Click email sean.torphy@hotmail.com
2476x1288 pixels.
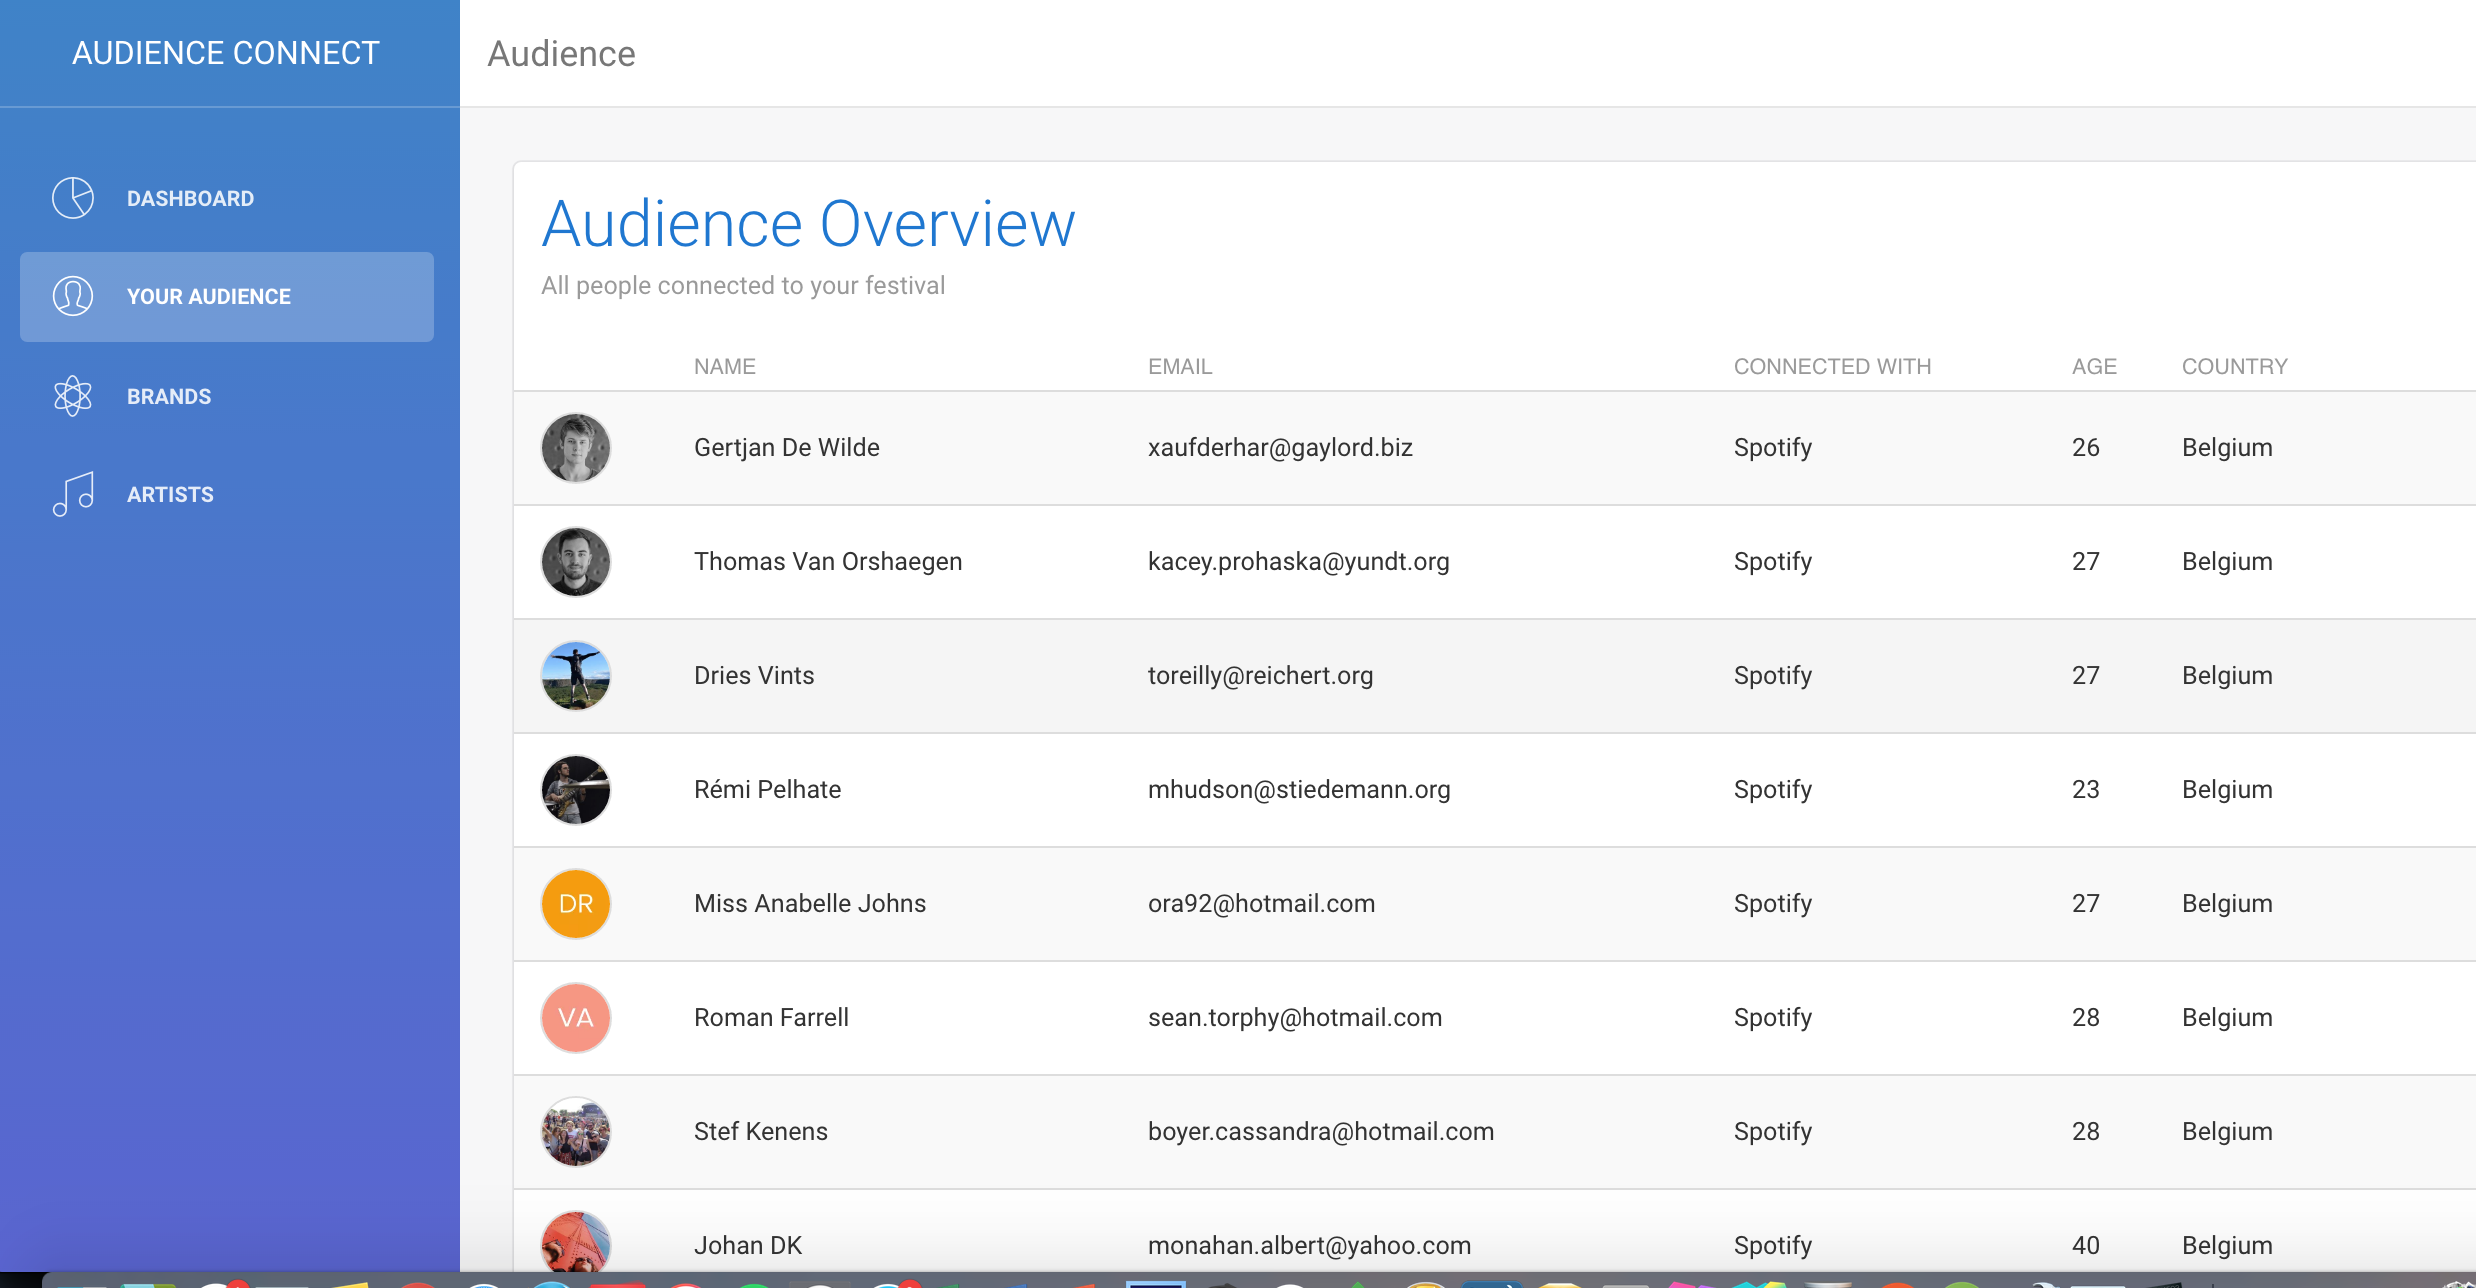point(1295,1018)
